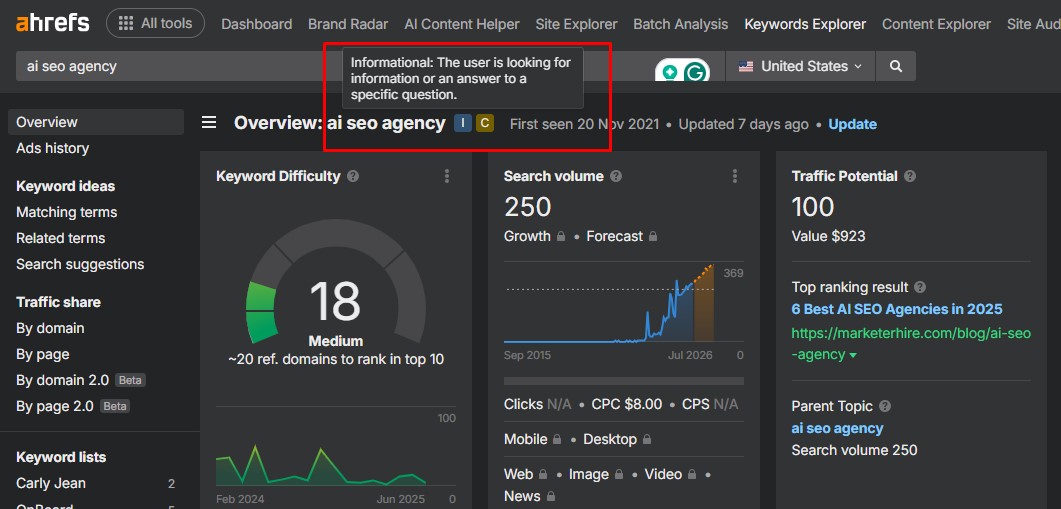1061x509 pixels.
Task: Click the locked Mobile metric
Action: click(x=533, y=439)
